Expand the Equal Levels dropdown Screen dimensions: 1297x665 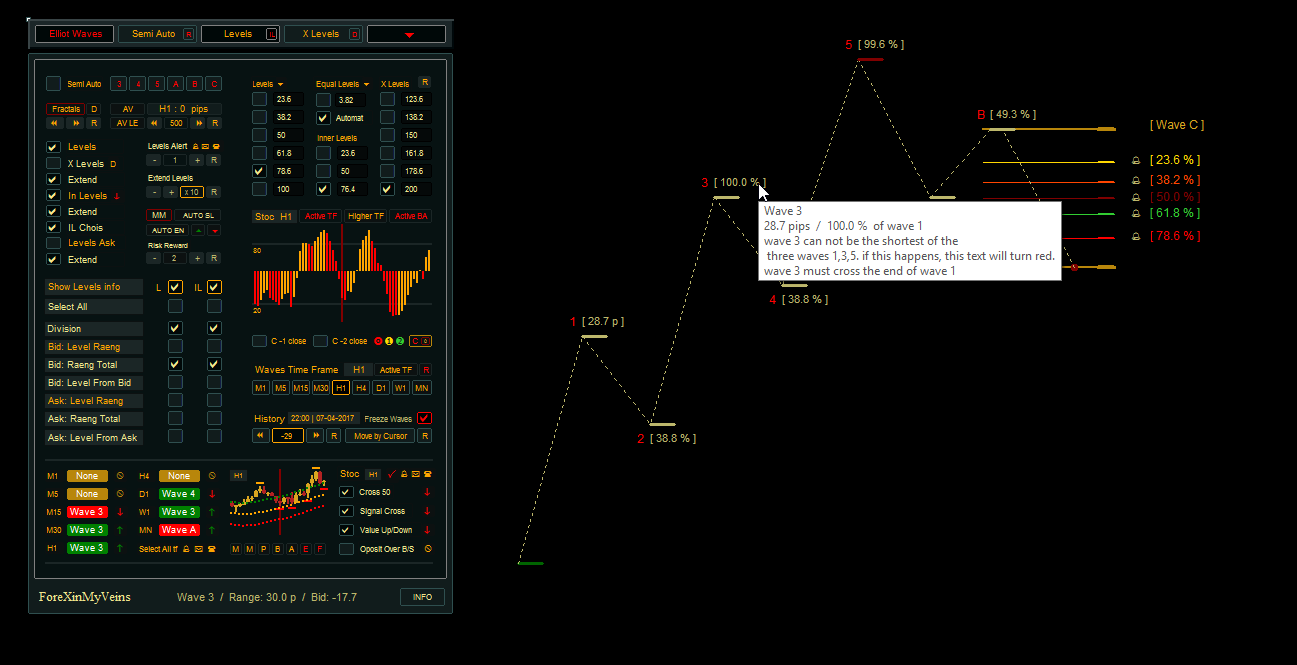367,84
